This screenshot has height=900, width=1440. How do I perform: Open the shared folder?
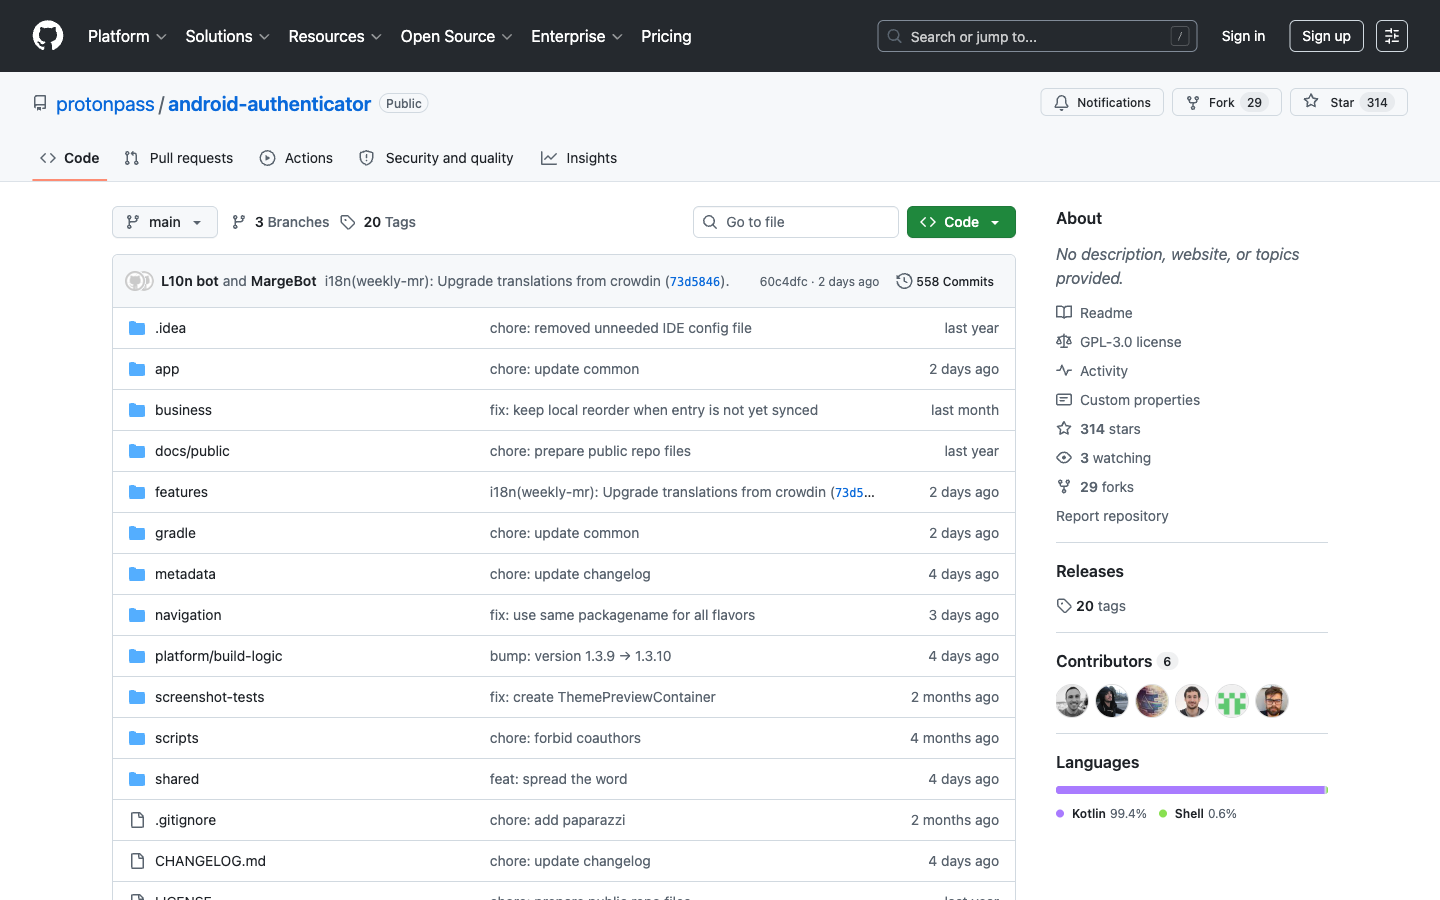click(x=177, y=779)
